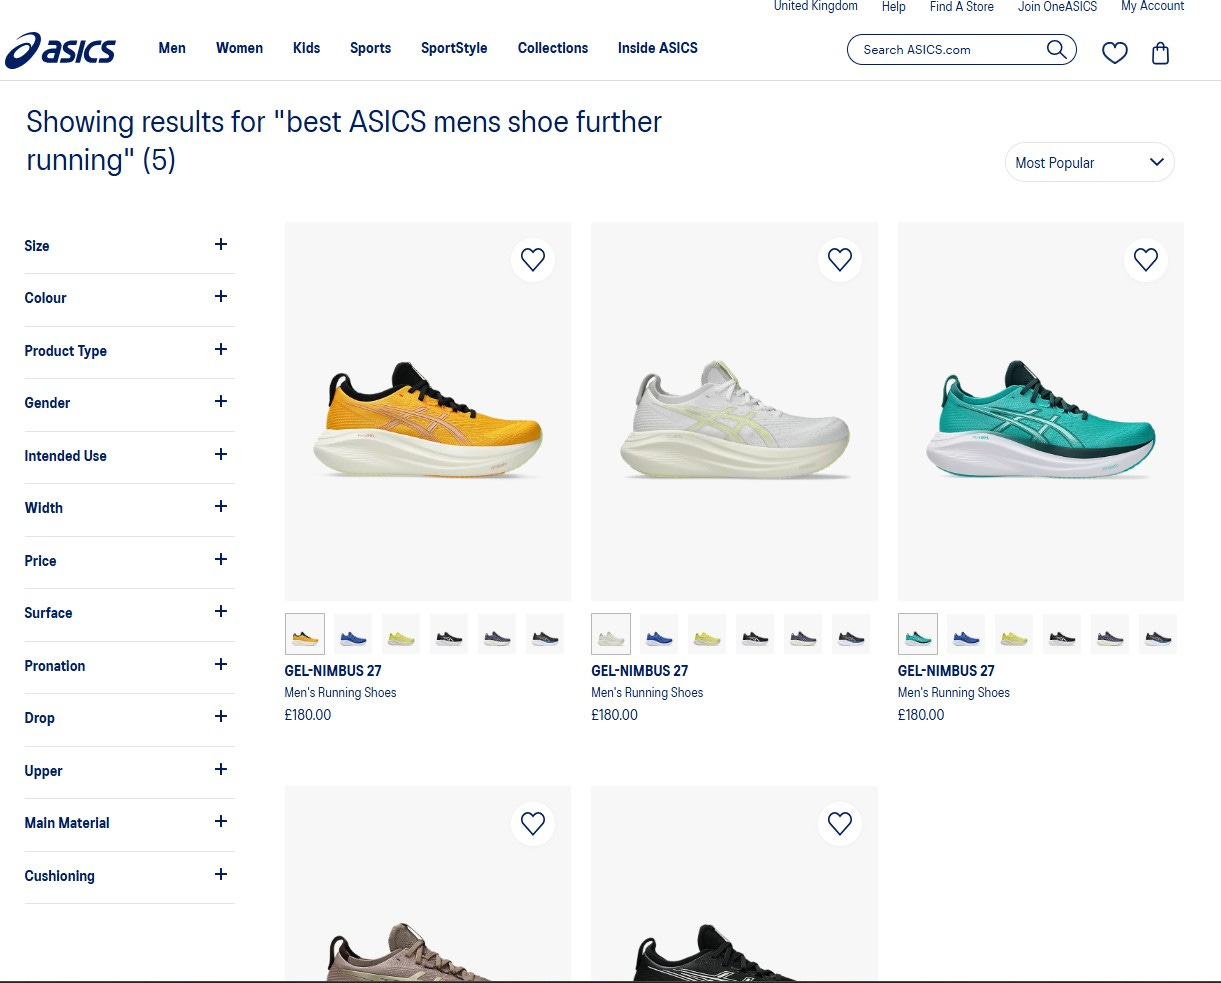Click the United Kingdom region link
The width and height of the screenshot is (1221, 983).
(816, 6)
